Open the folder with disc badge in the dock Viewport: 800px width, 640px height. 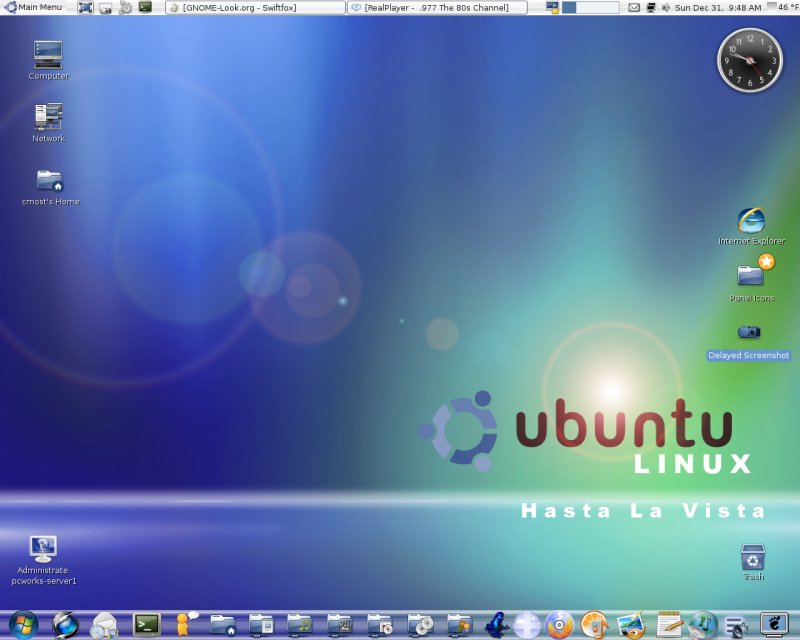380,625
